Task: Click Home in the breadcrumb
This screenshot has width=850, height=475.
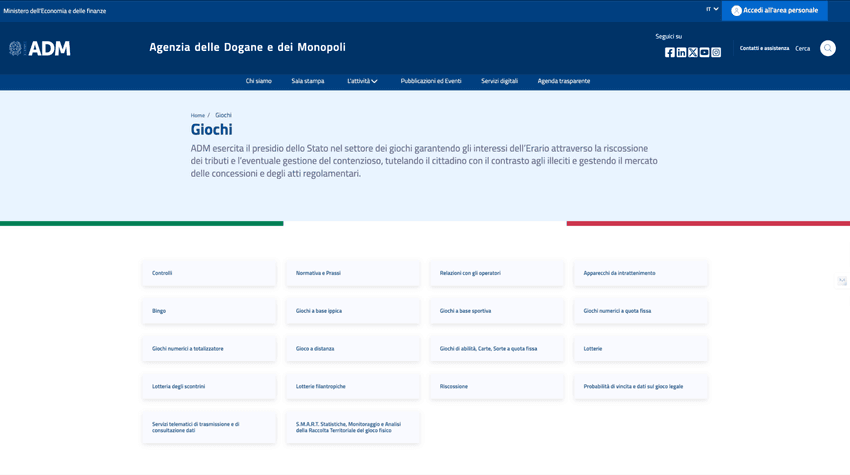Action: (x=197, y=115)
